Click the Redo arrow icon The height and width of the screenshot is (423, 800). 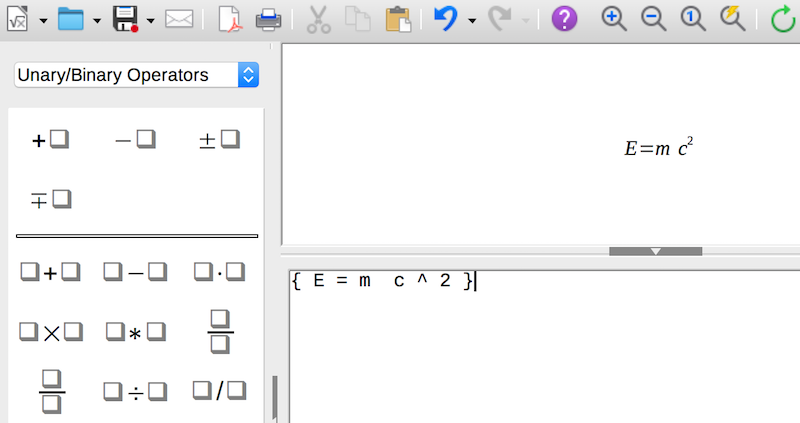(x=500, y=19)
